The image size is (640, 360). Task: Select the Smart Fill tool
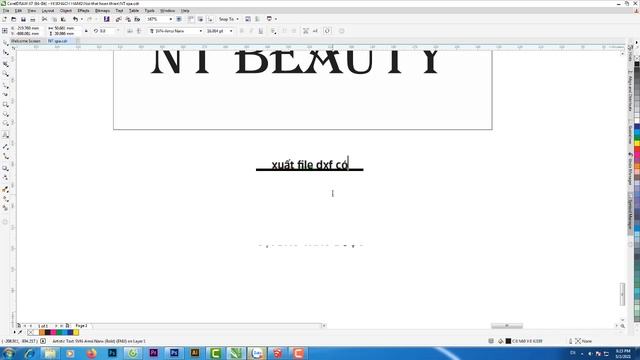click(5, 208)
